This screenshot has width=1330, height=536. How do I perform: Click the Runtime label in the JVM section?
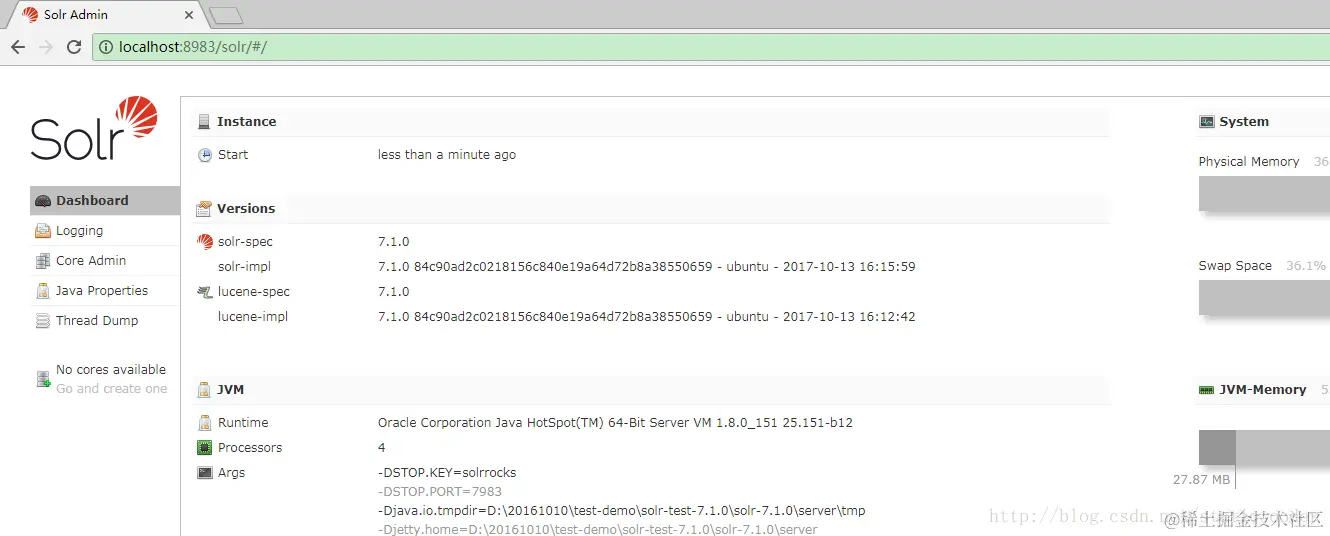pos(243,423)
